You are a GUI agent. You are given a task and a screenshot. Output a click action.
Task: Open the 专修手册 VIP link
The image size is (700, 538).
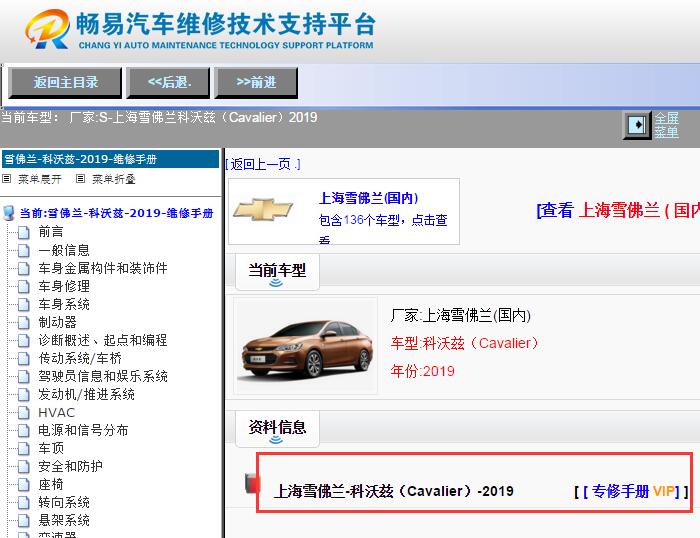[631, 492]
